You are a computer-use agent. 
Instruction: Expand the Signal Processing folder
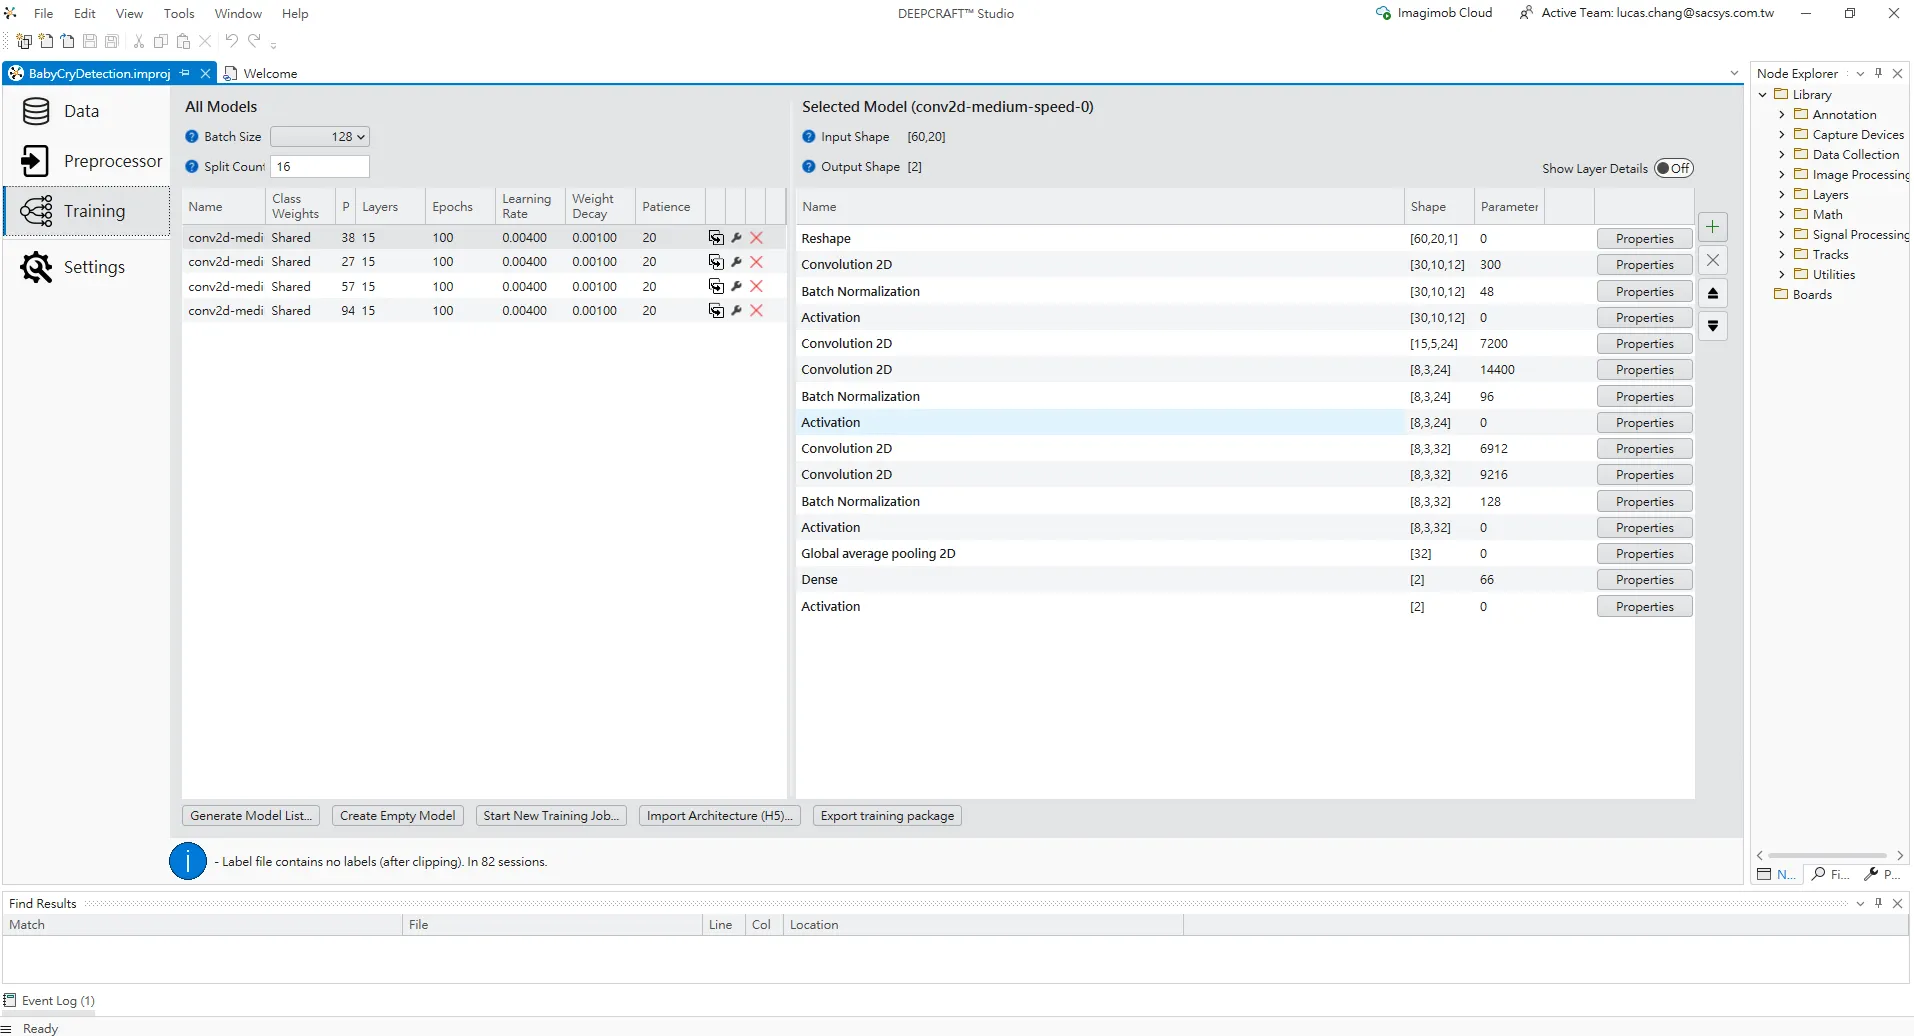[1782, 235]
